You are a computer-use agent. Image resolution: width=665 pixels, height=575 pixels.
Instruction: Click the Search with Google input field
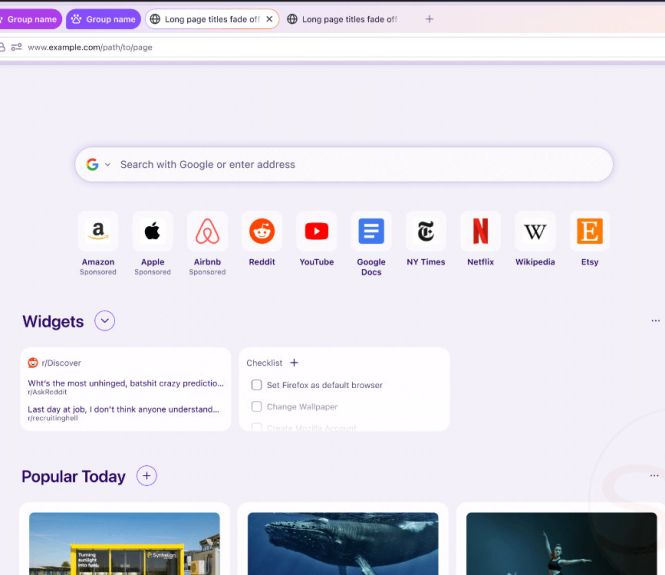pos(344,165)
